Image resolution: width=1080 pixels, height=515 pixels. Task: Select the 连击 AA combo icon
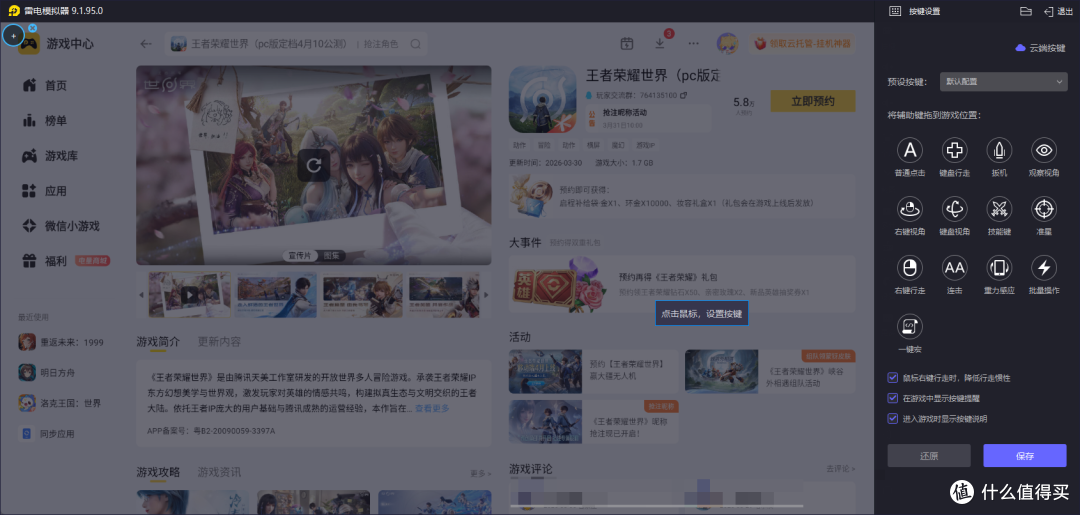click(955, 267)
